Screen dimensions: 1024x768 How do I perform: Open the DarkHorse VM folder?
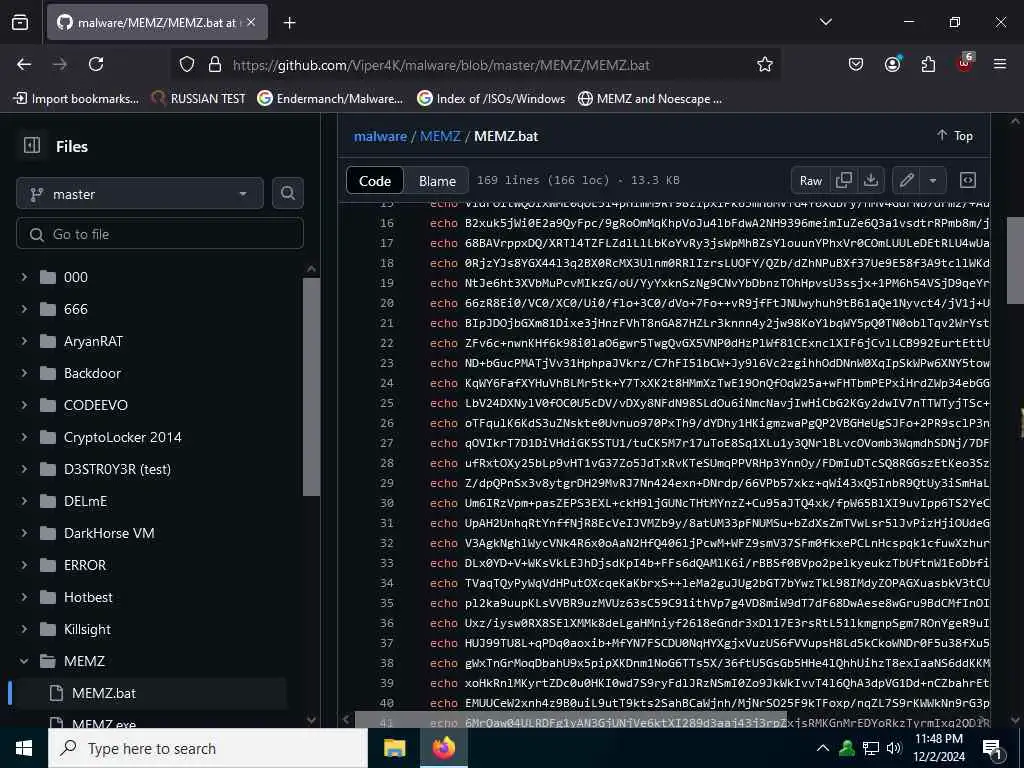coord(109,533)
